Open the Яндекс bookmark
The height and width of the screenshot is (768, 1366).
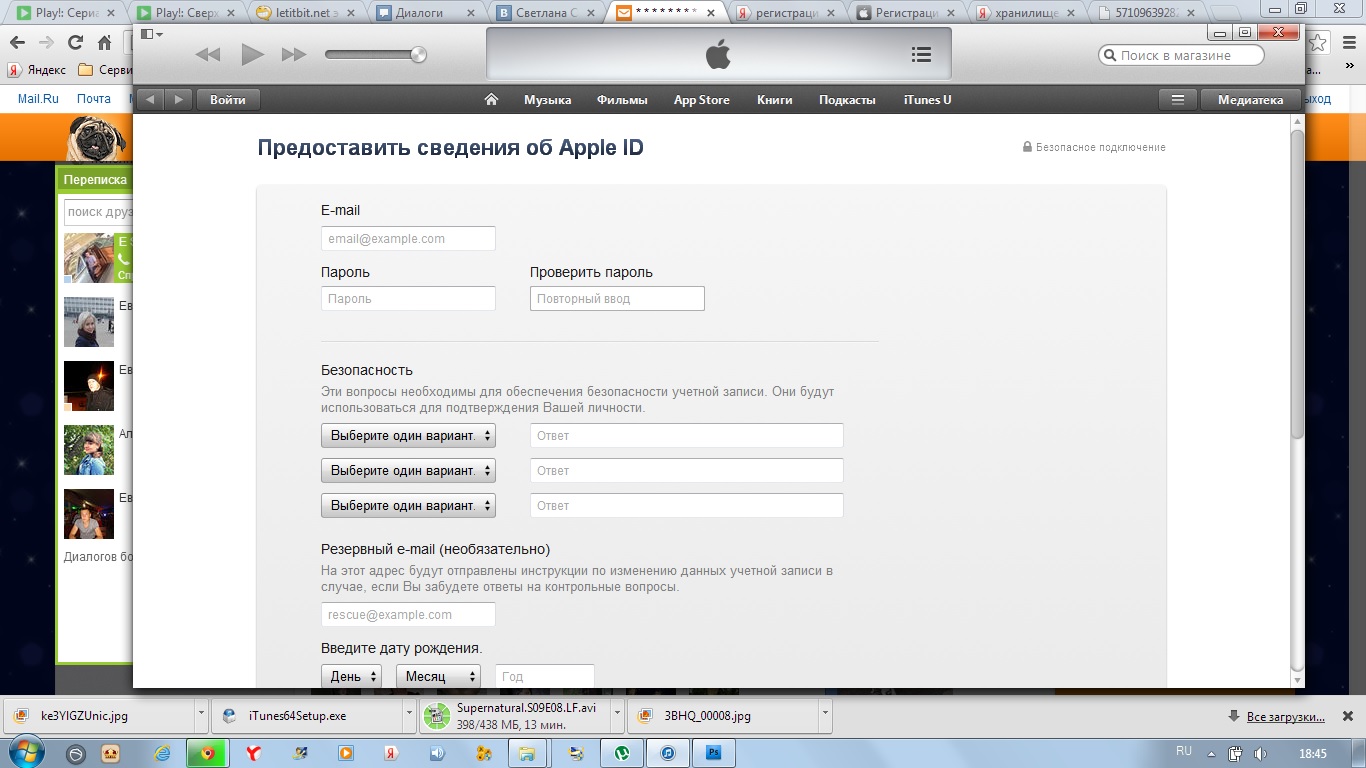tap(37, 70)
